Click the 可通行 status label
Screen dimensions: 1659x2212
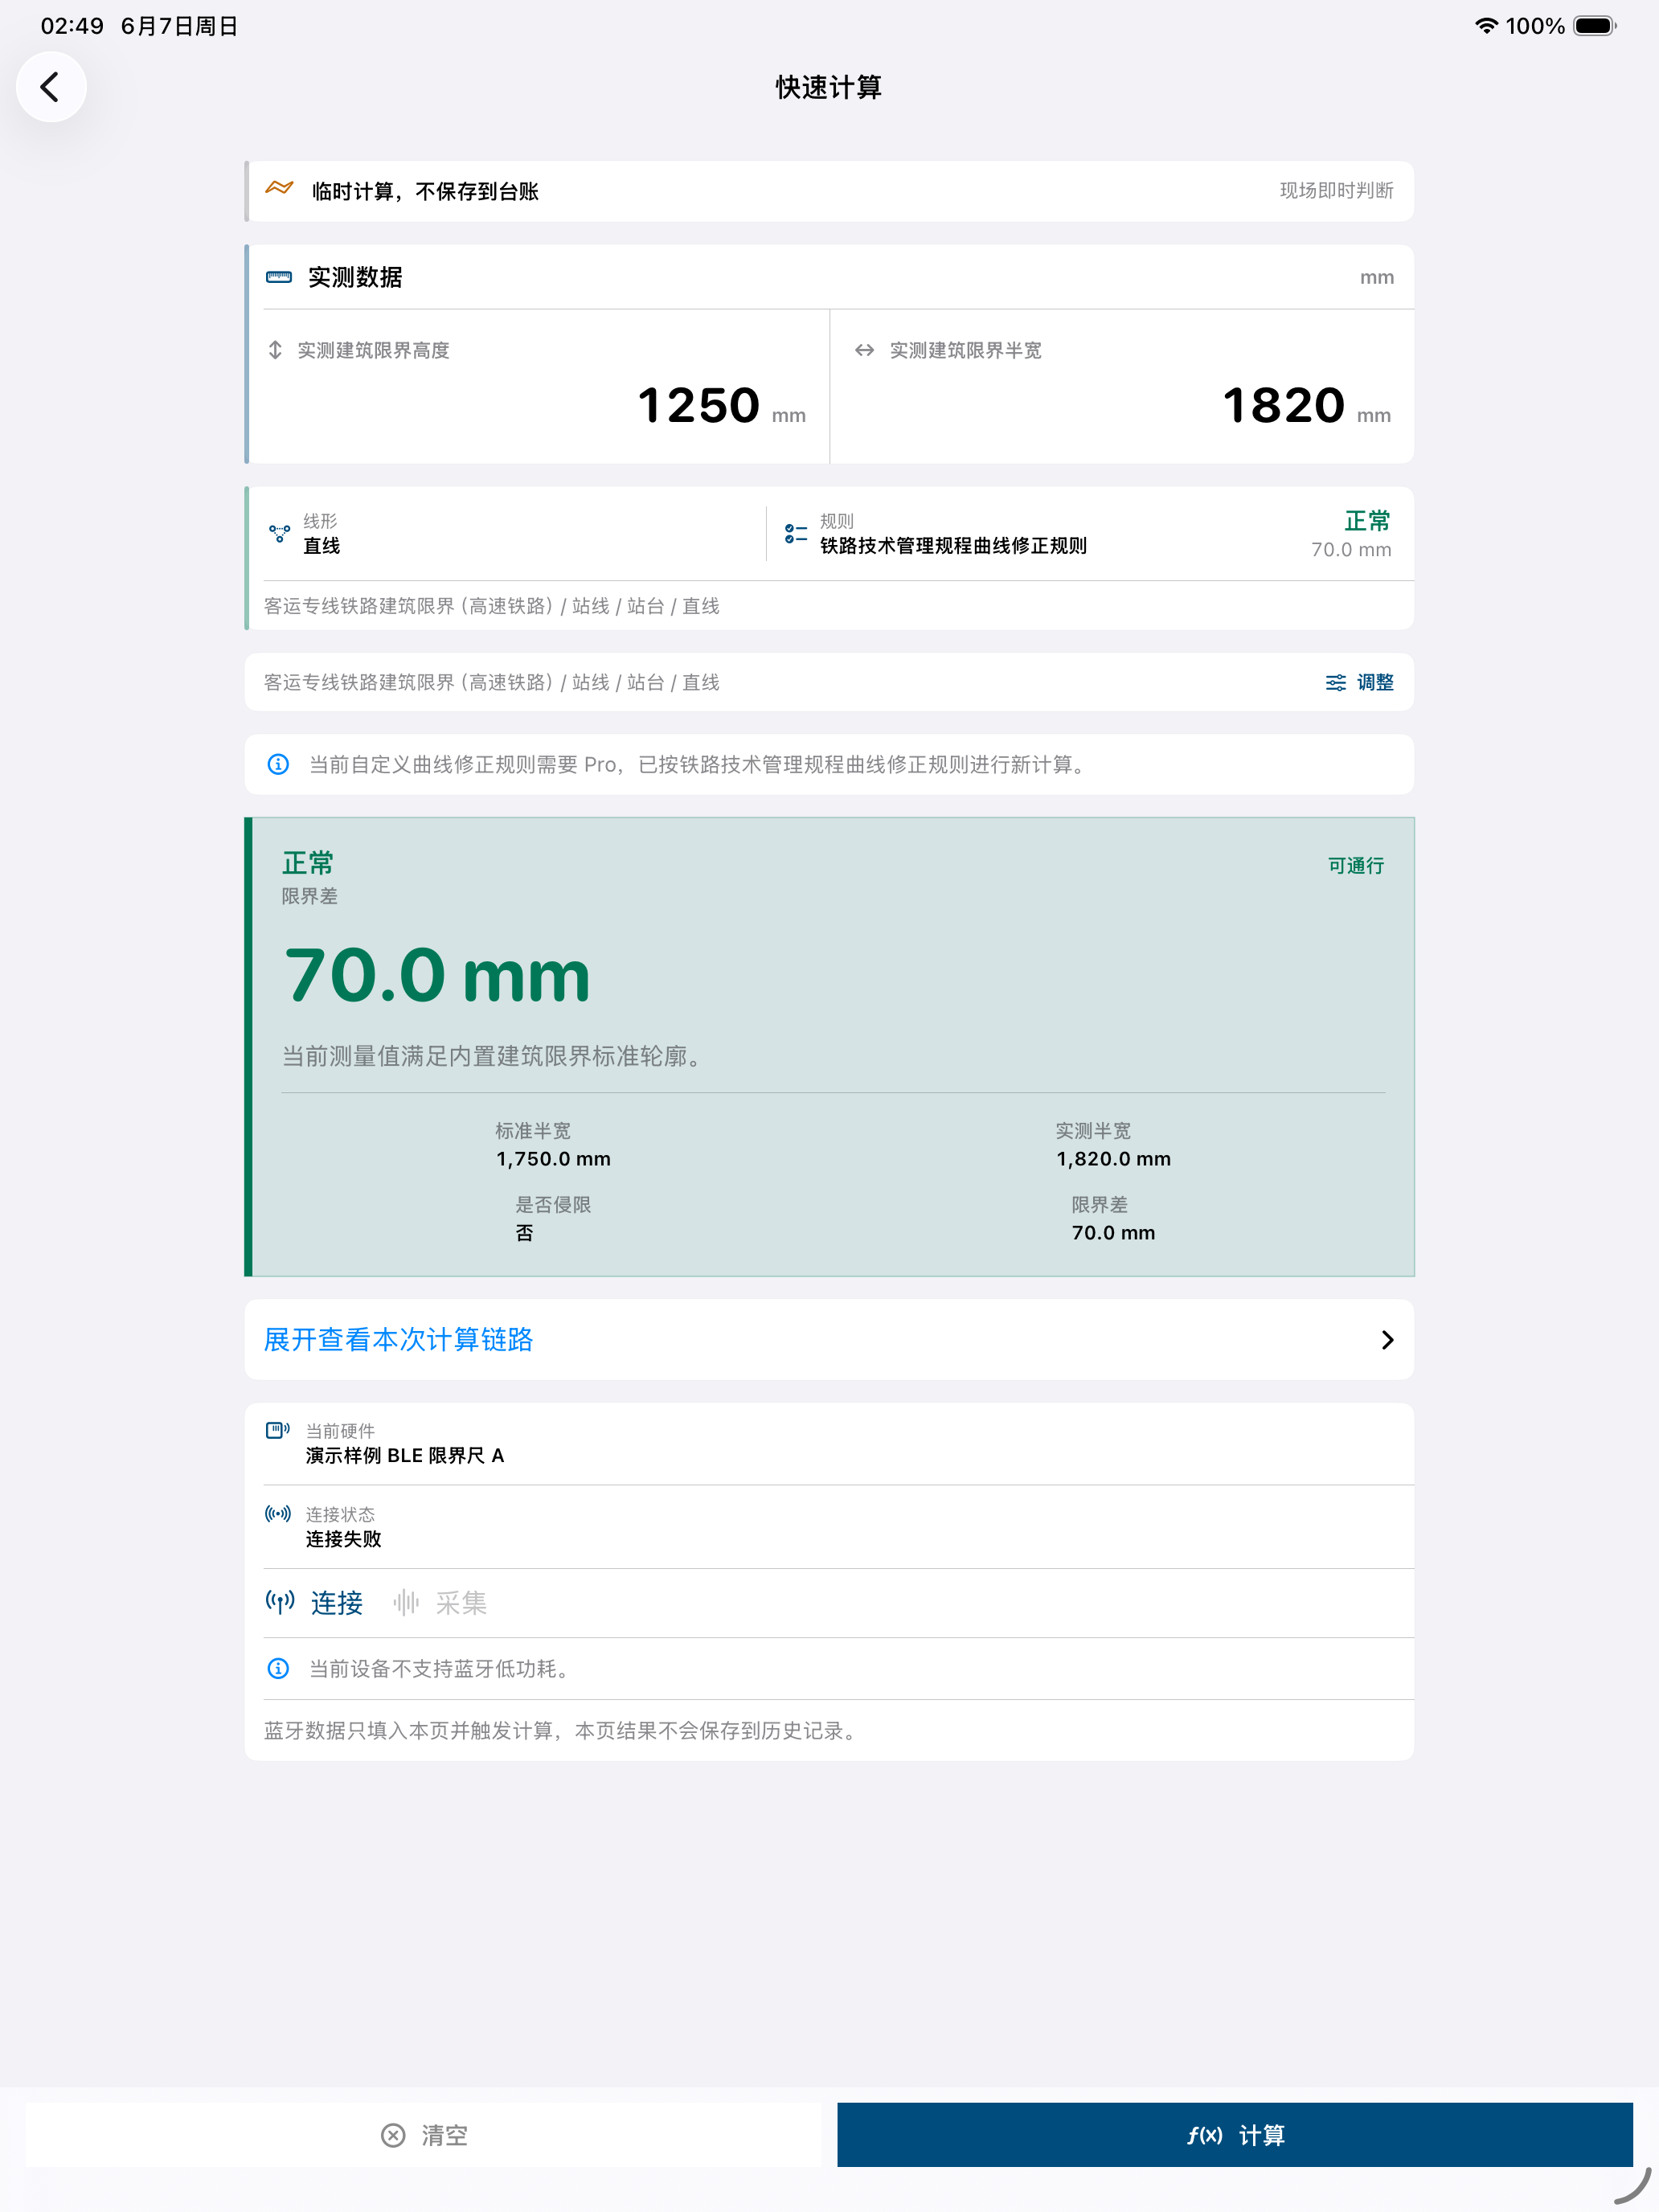1355,866
